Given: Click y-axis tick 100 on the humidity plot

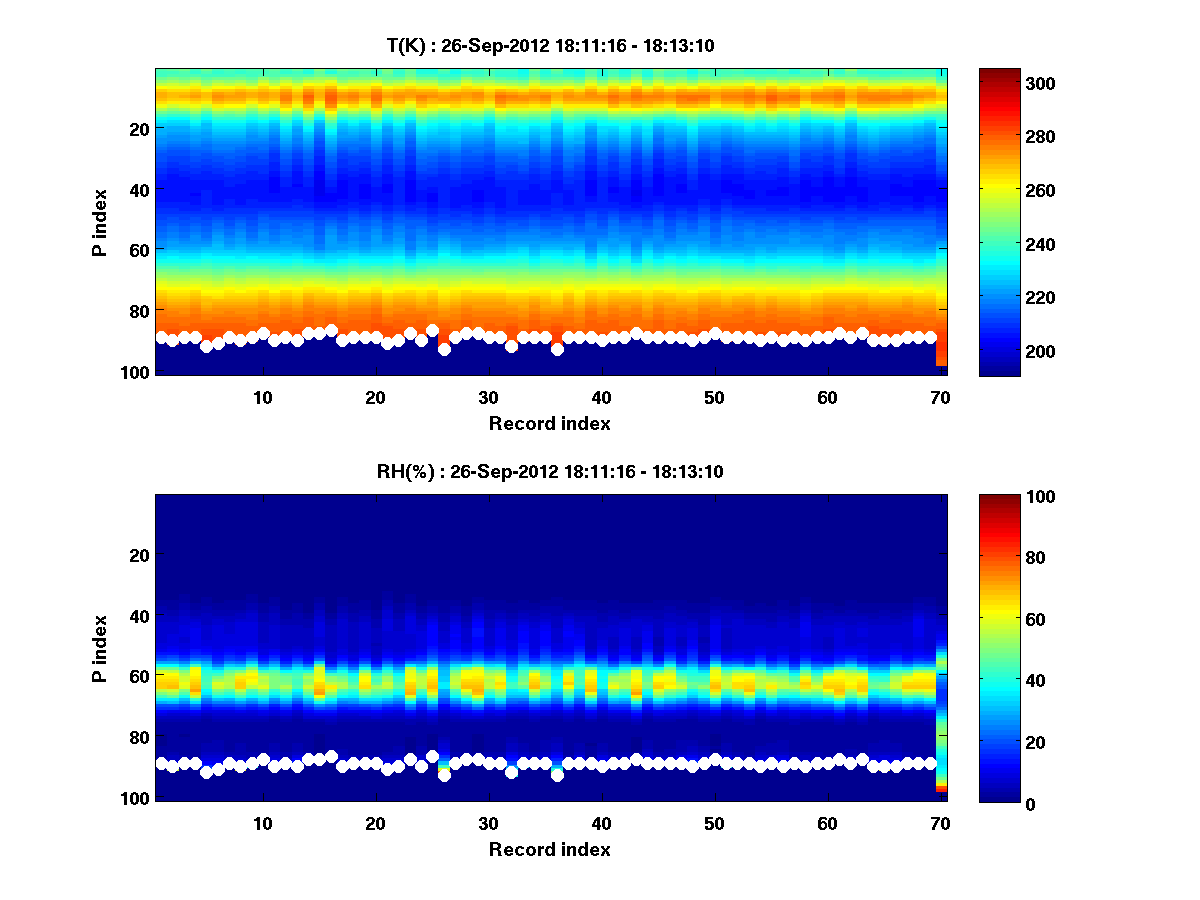Looking at the screenshot, I should pyautogui.click(x=137, y=797).
